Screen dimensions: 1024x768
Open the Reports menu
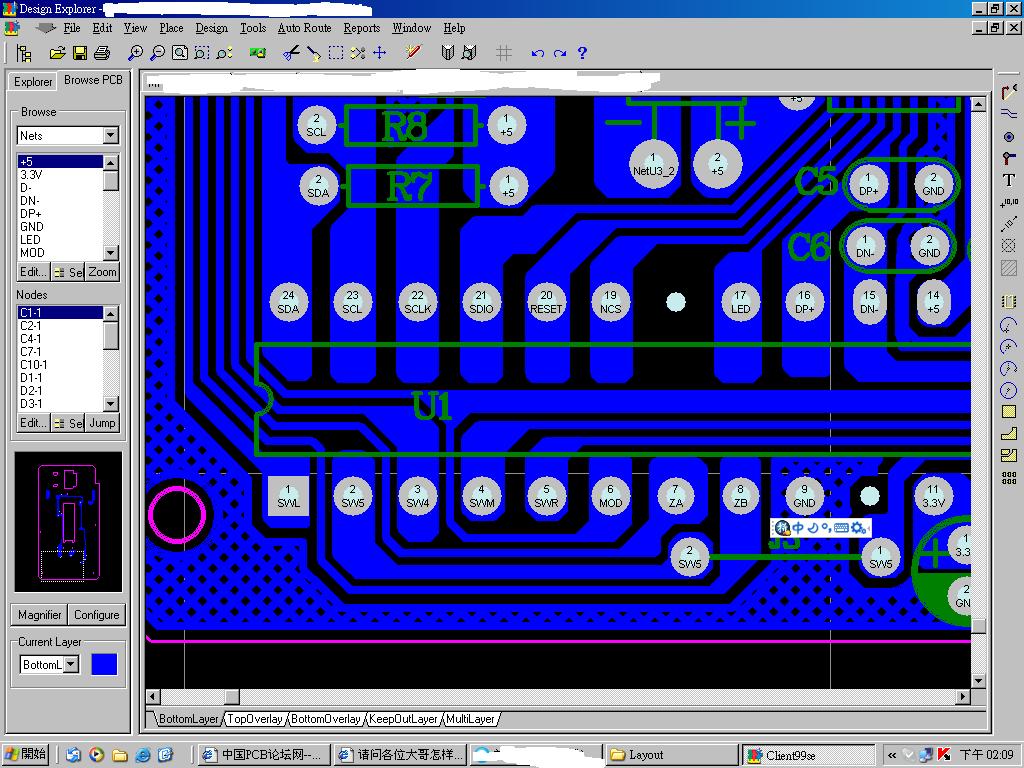point(362,28)
